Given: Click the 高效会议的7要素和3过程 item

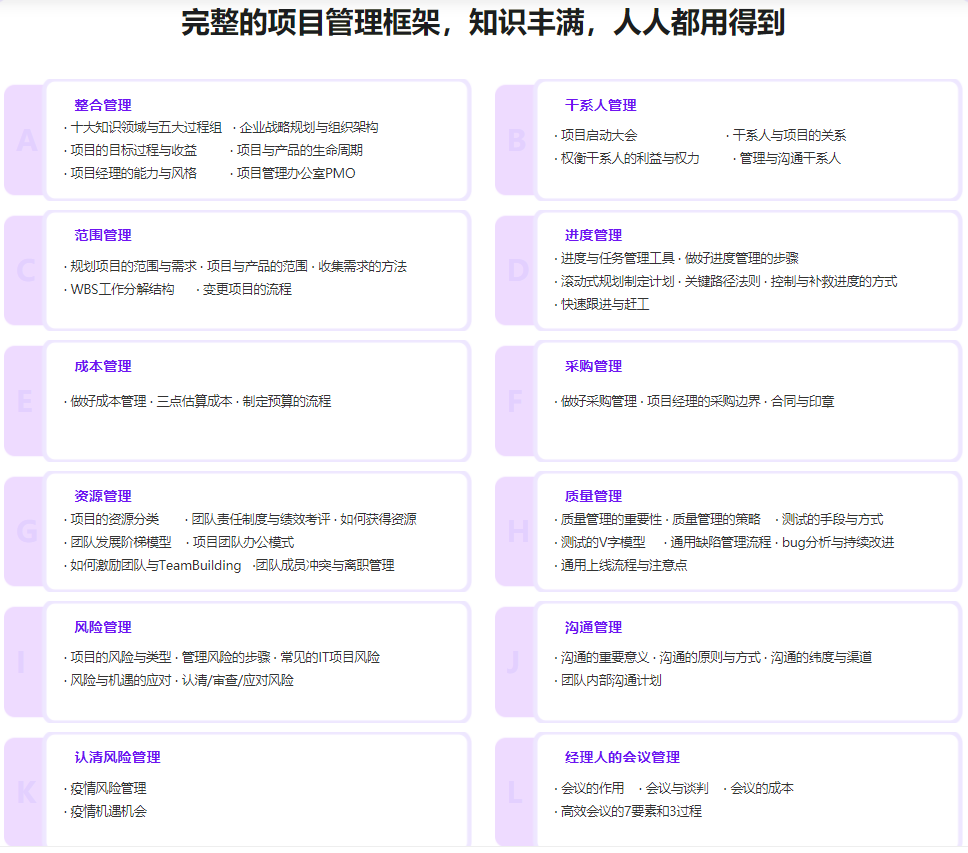Looking at the screenshot, I should (x=631, y=811).
